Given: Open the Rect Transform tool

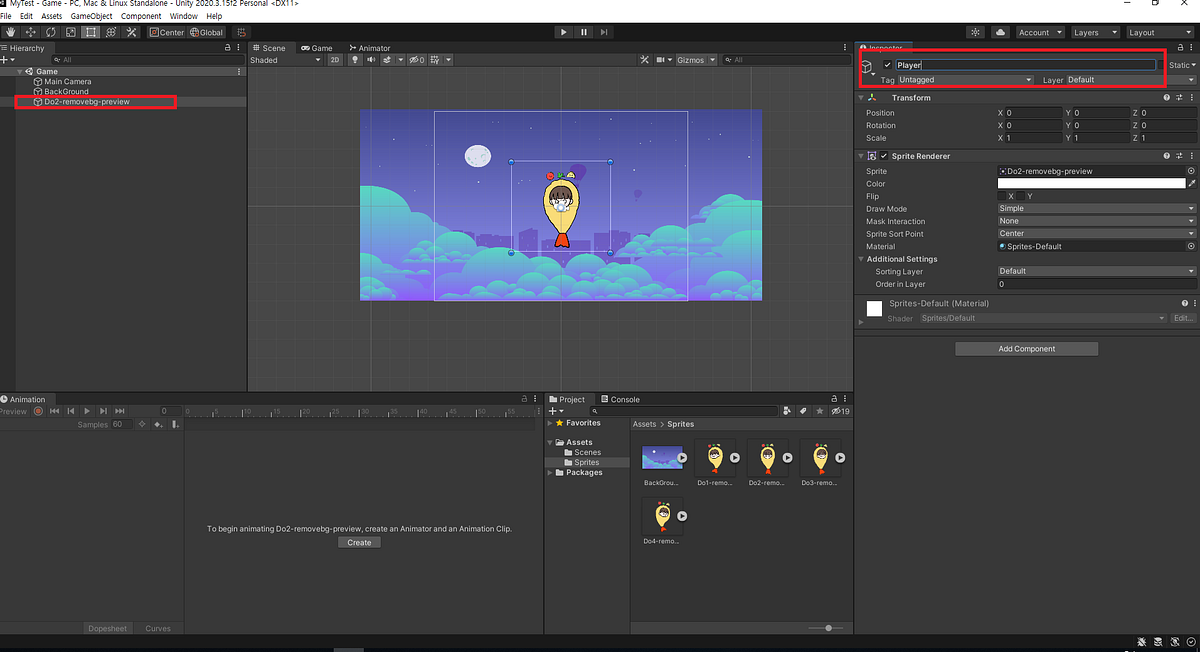Looking at the screenshot, I should click(91, 32).
